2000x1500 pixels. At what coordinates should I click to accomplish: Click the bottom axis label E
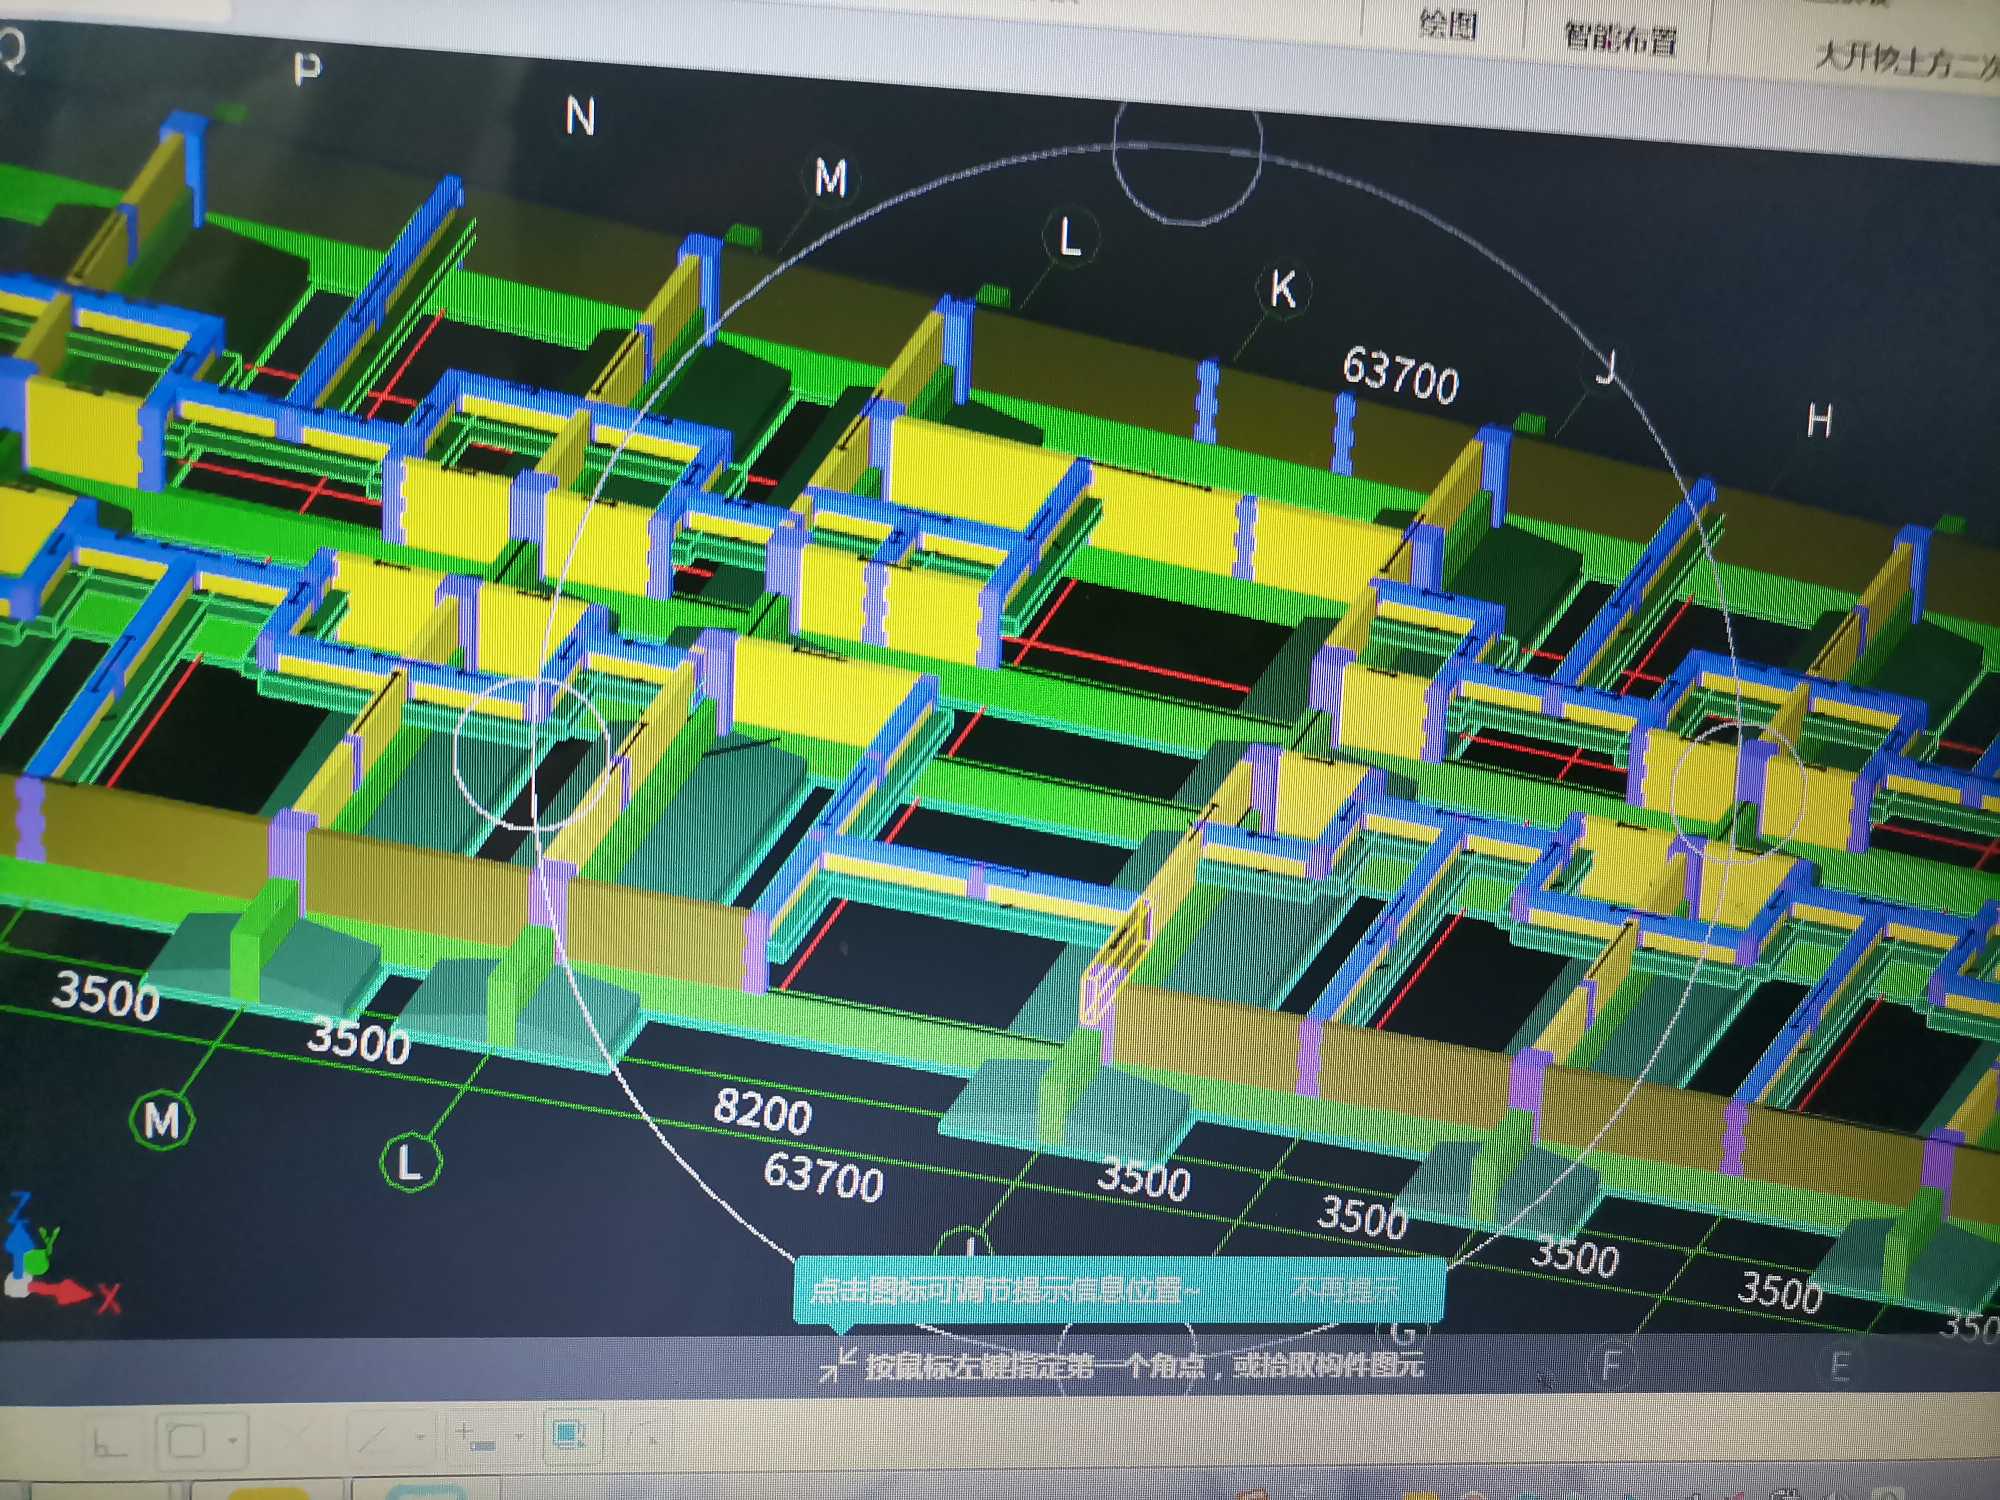pyautogui.click(x=1839, y=1366)
